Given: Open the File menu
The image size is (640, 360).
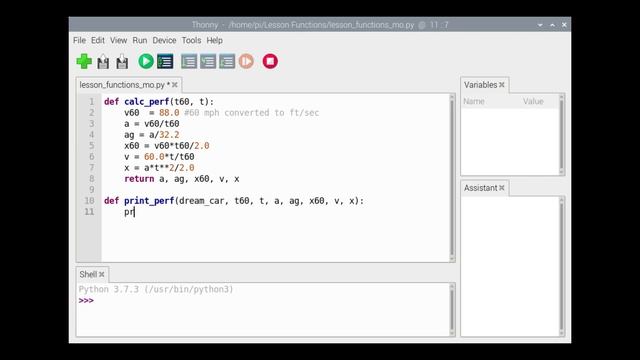Looking at the screenshot, I should tap(79, 40).
